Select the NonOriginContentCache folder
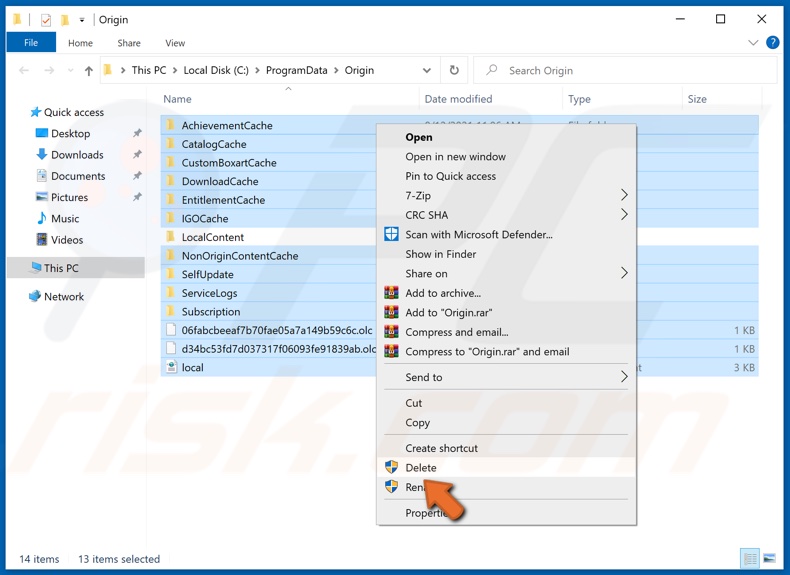This screenshot has height=575, width=790. coord(240,256)
